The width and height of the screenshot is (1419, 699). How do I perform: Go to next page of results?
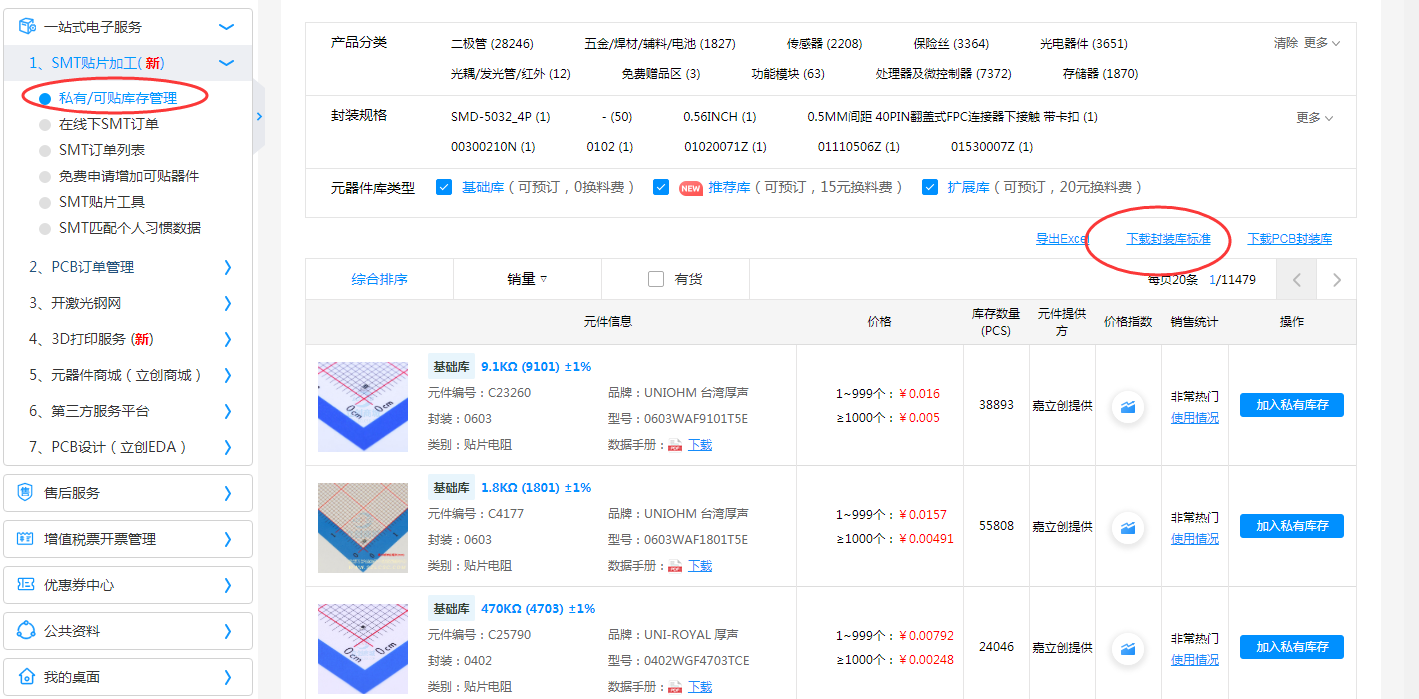[1337, 280]
